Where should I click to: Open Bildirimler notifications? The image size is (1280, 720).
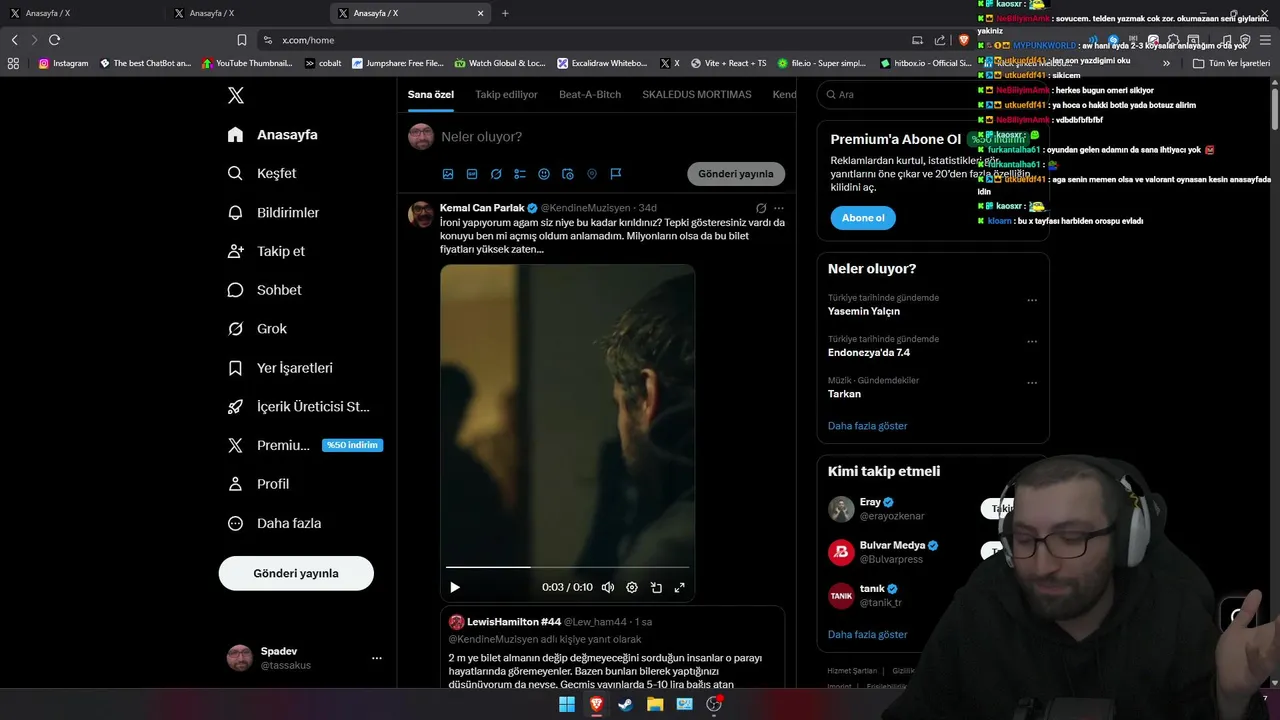(x=274, y=212)
